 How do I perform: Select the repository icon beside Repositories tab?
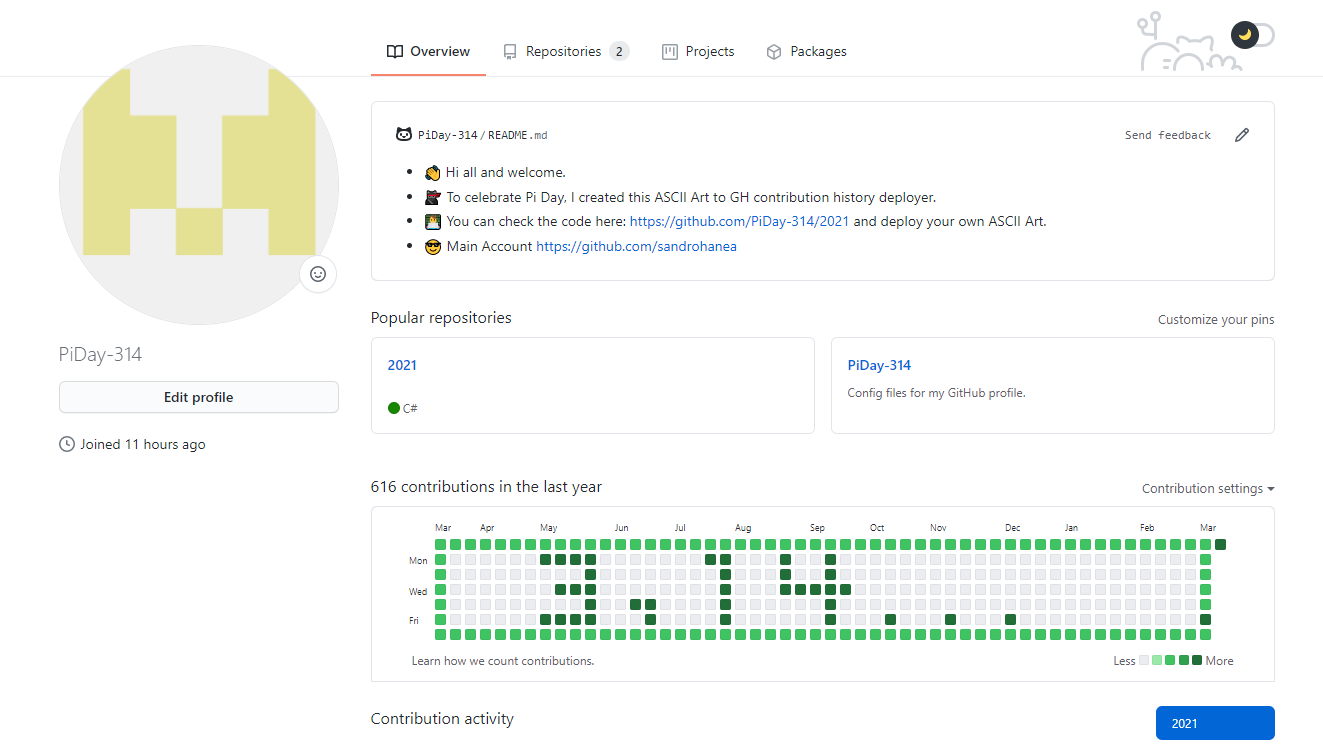pos(511,51)
